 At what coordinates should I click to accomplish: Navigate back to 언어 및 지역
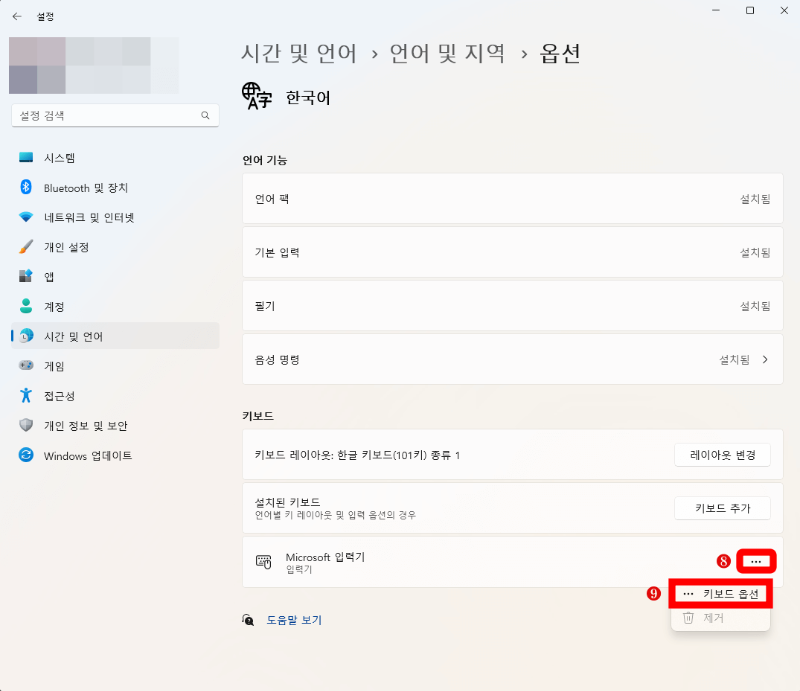[447, 54]
